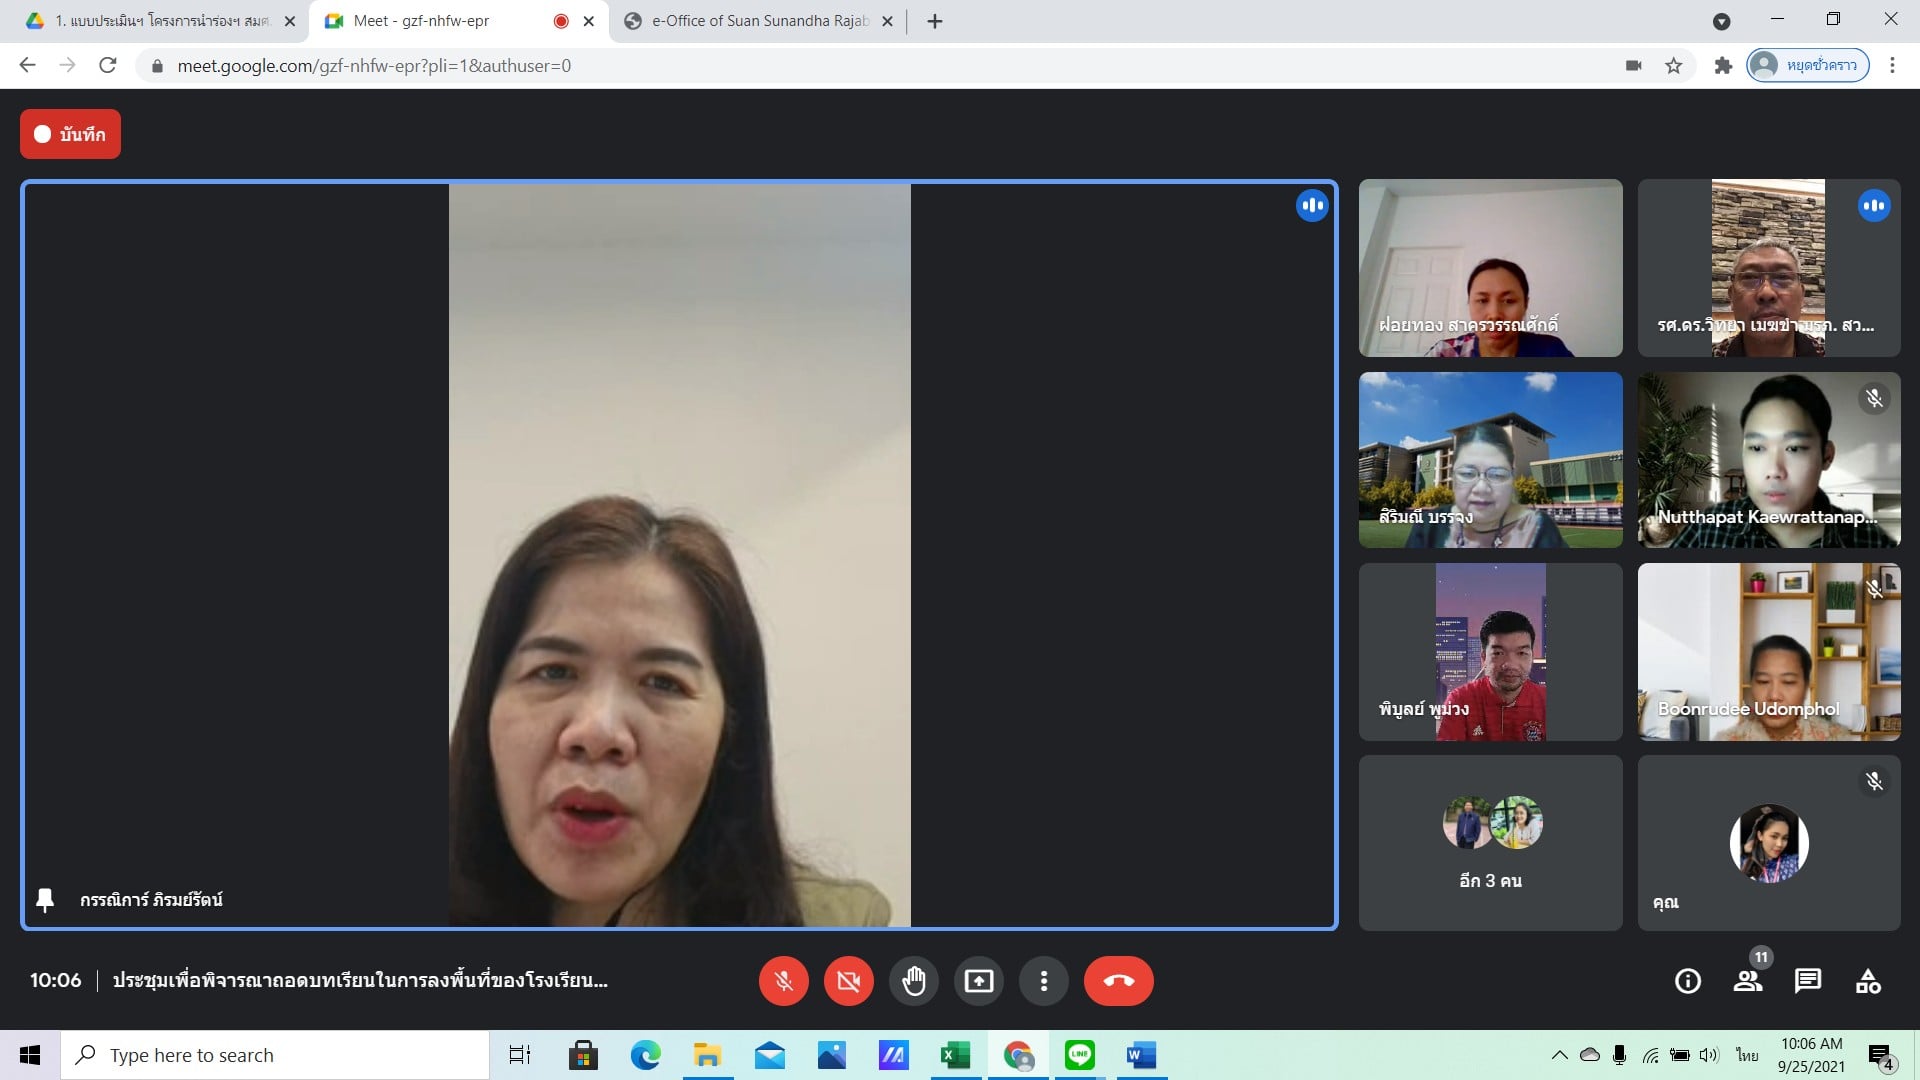Unmute the microphone
The width and height of the screenshot is (1920, 1080).
tap(783, 981)
